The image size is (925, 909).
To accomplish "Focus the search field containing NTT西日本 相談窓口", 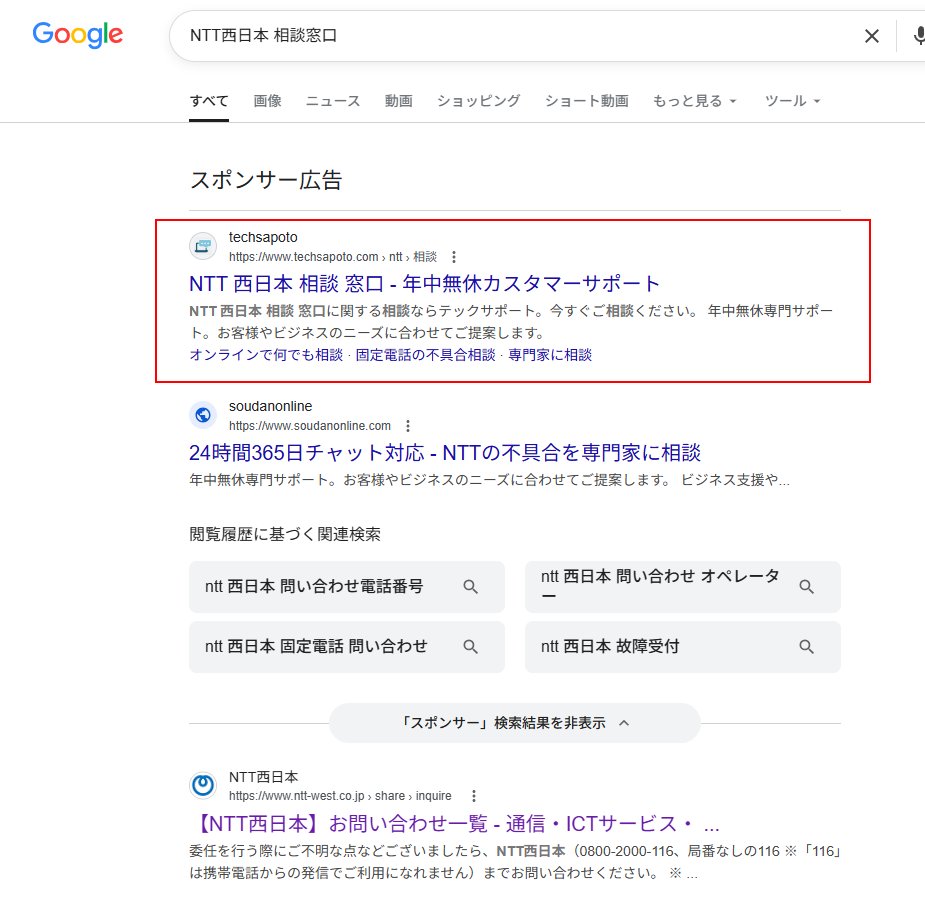I will pyautogui.click(x=519, y=36).
